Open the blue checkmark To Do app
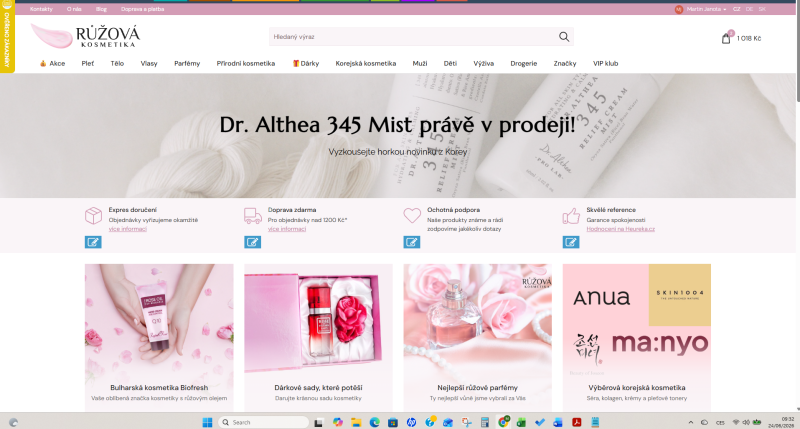Image resolution: width=800 pixels, height=429 pixels. (540, 422)
